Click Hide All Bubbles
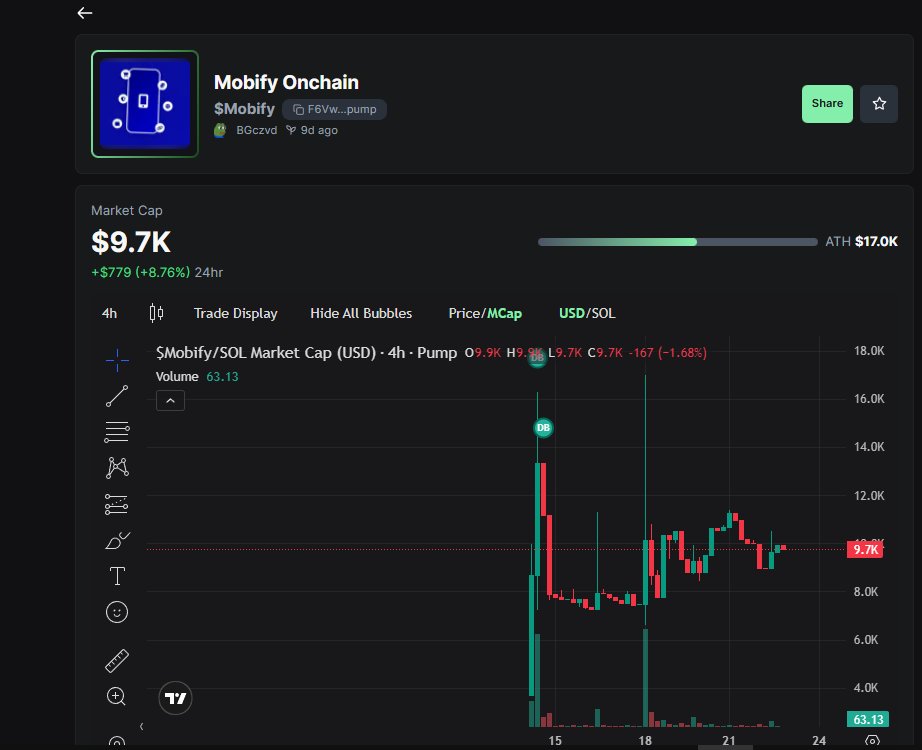This screenshot has width=922, height=750. pos(361,313)
